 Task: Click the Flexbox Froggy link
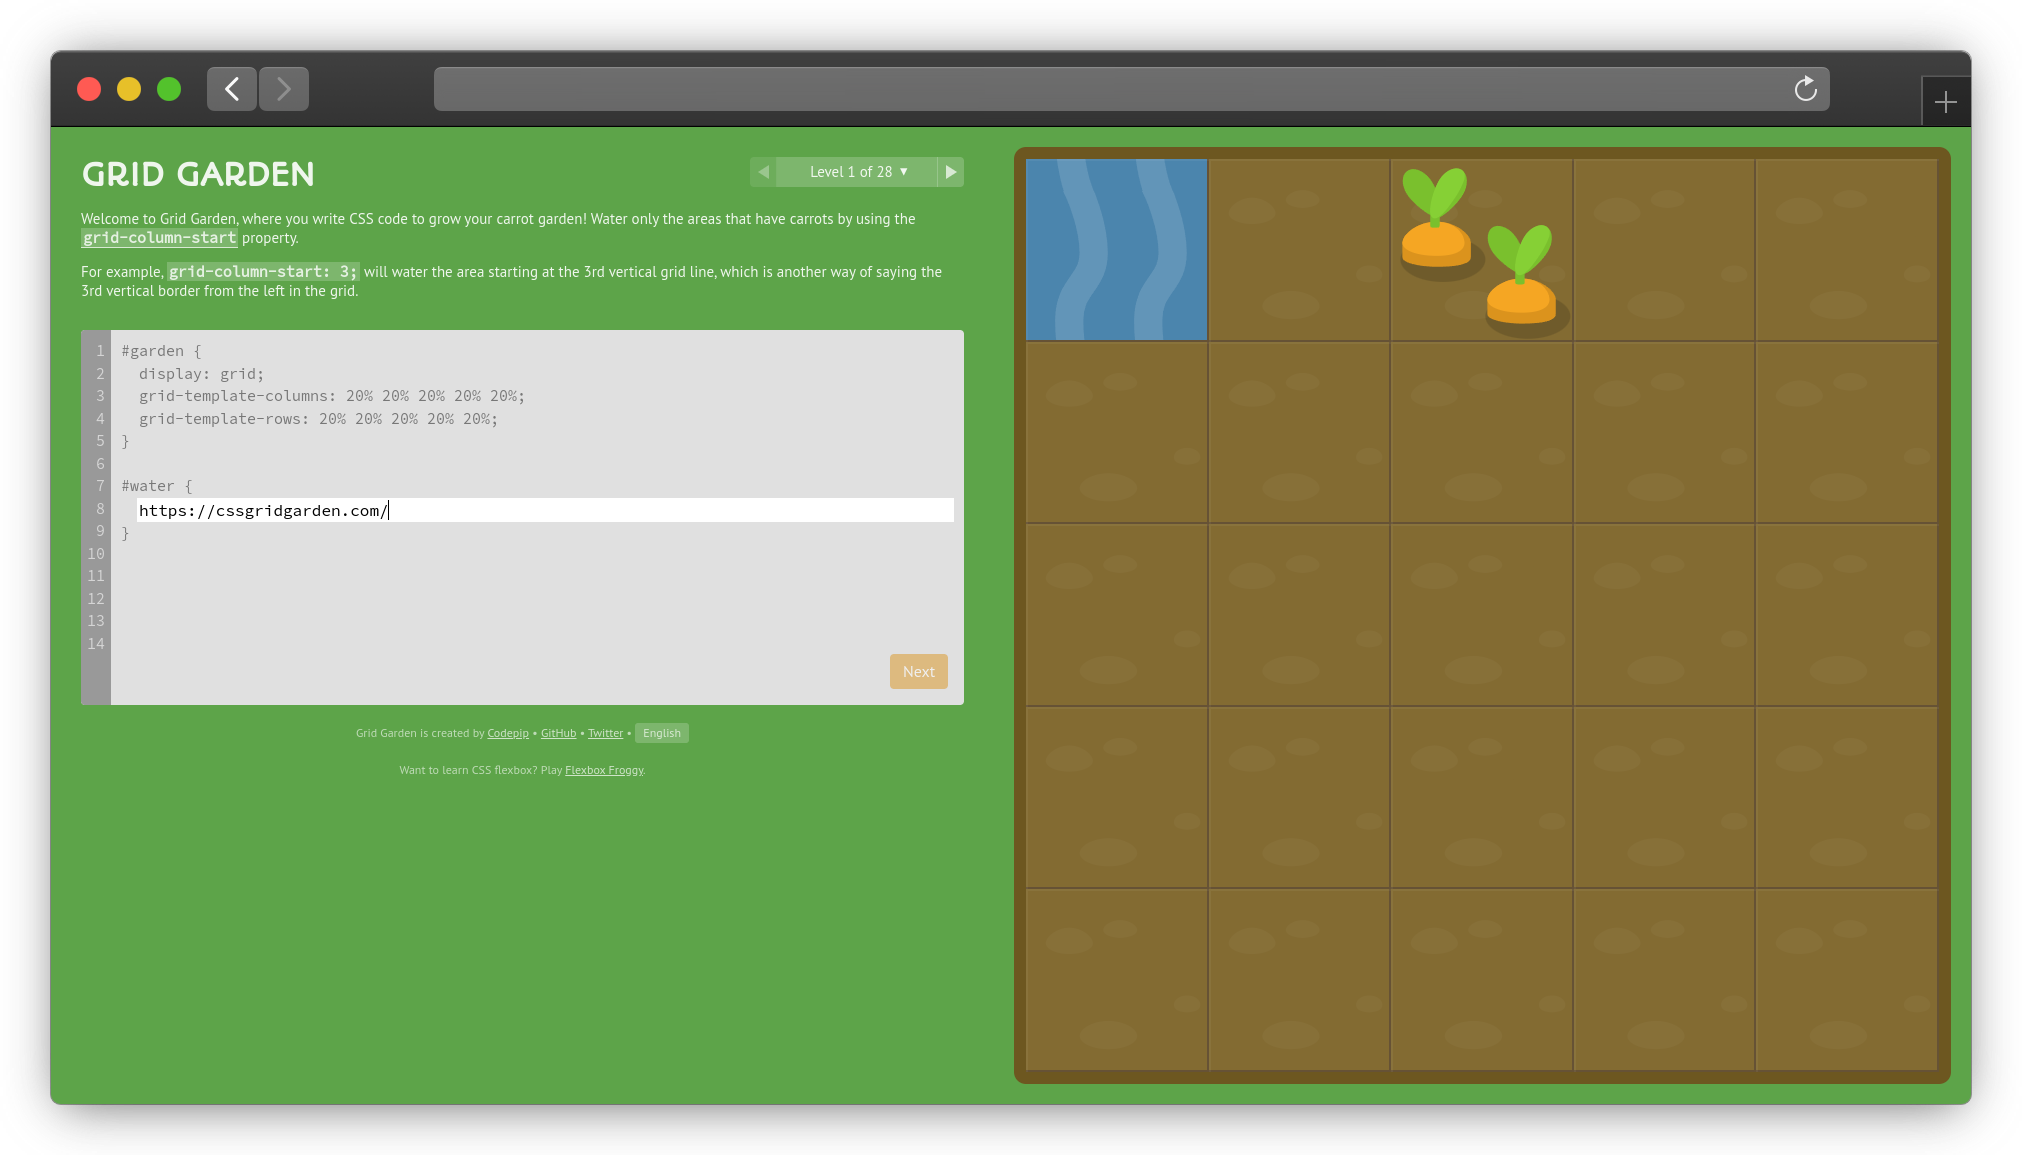point(604,769)
